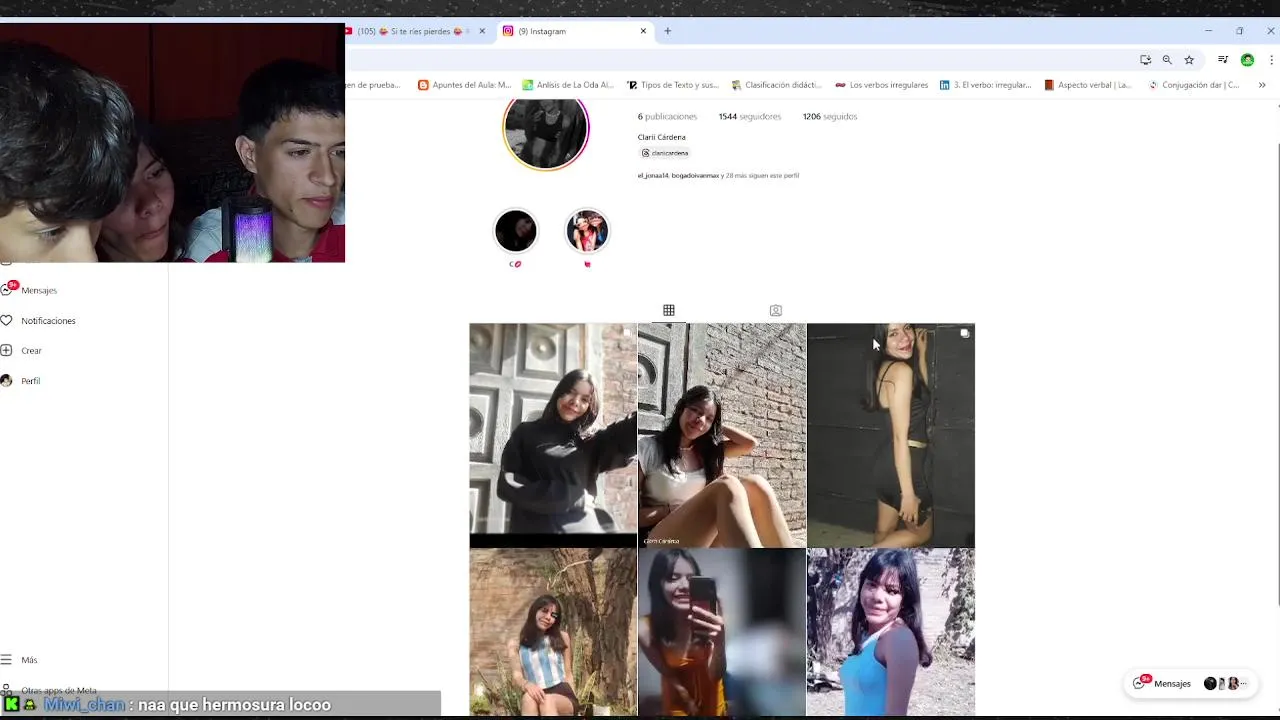Open the 1544 seguidores list

click(x=749, y=117)
